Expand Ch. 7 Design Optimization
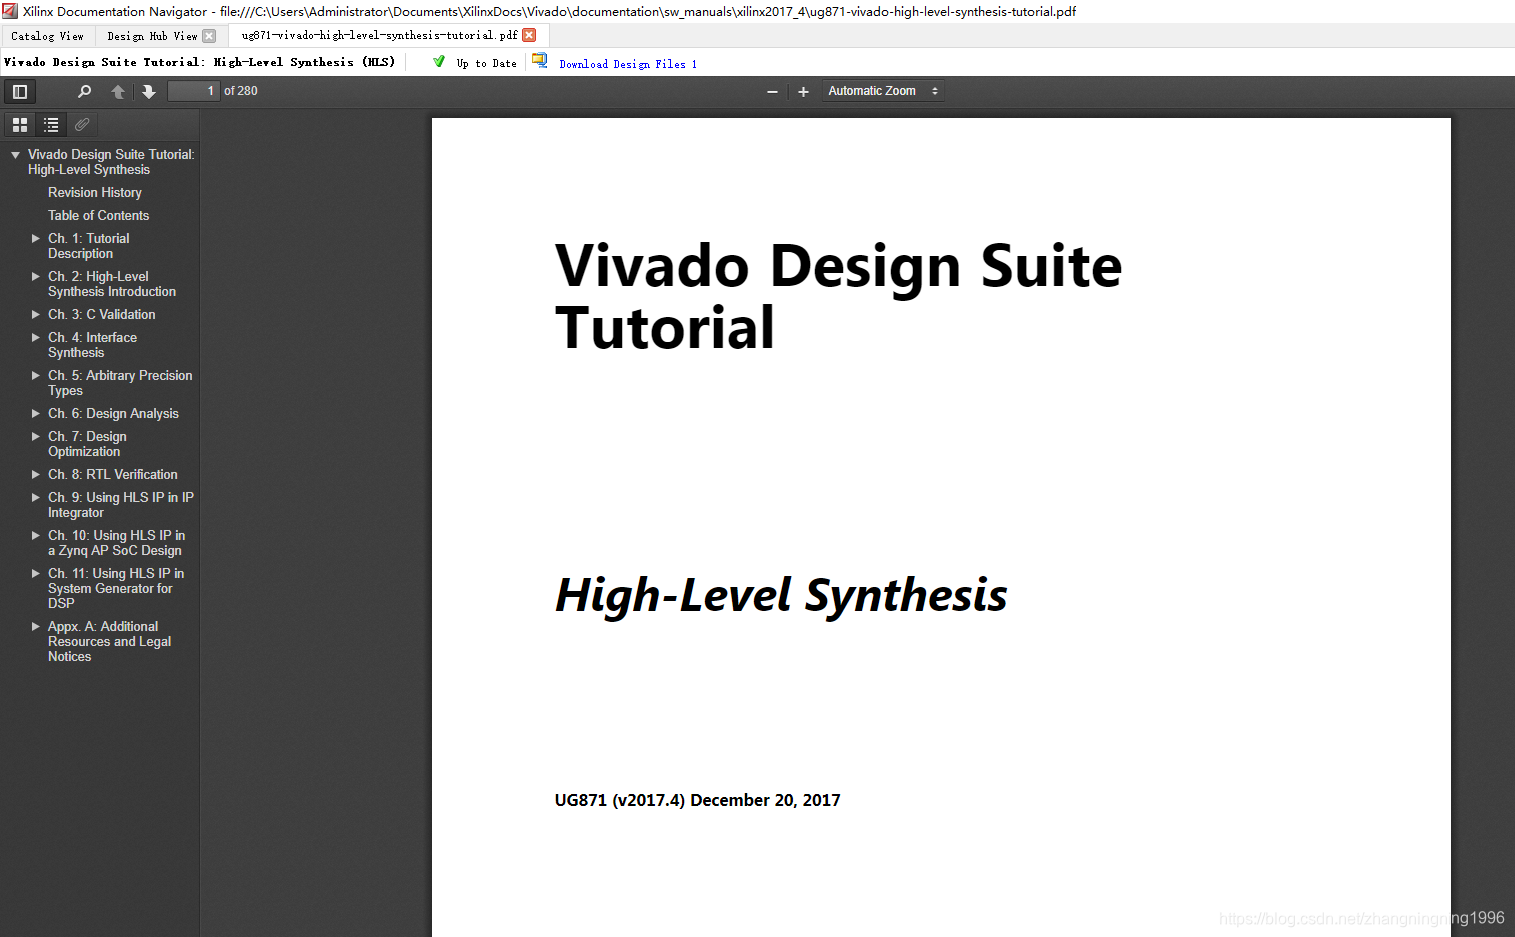Screen dimensions: 1515x937 click(36, 437)
